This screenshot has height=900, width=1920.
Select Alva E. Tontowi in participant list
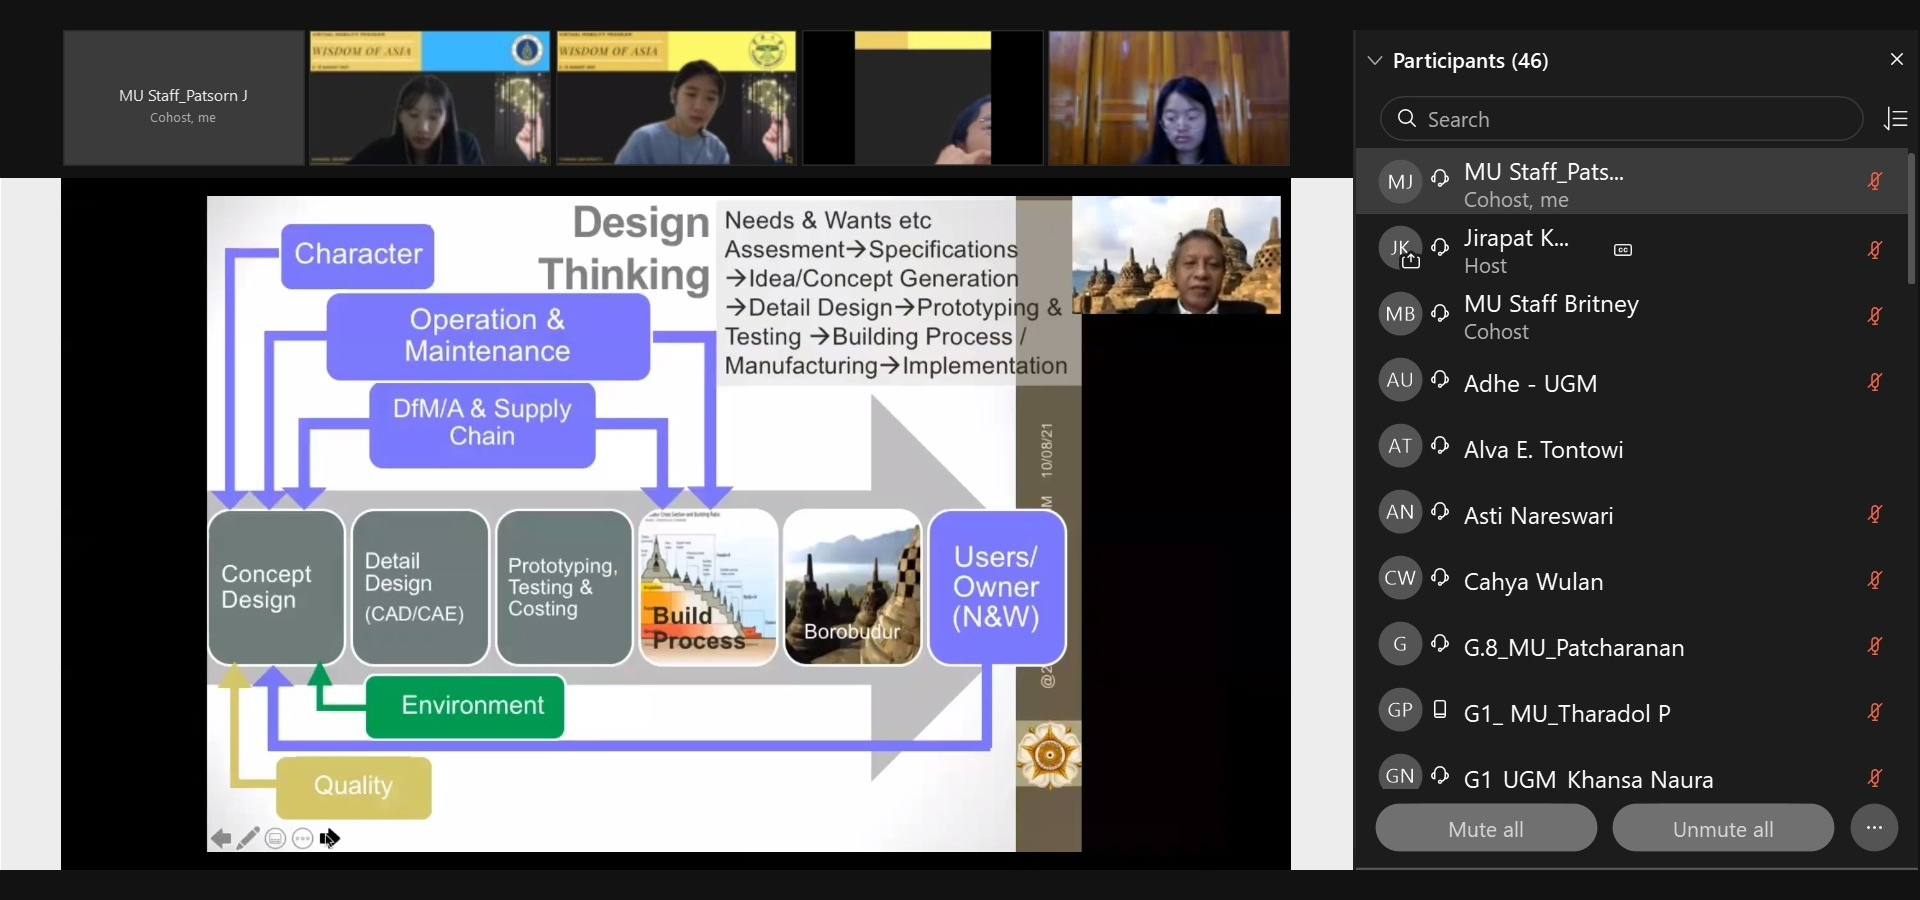click(1543, 449)
